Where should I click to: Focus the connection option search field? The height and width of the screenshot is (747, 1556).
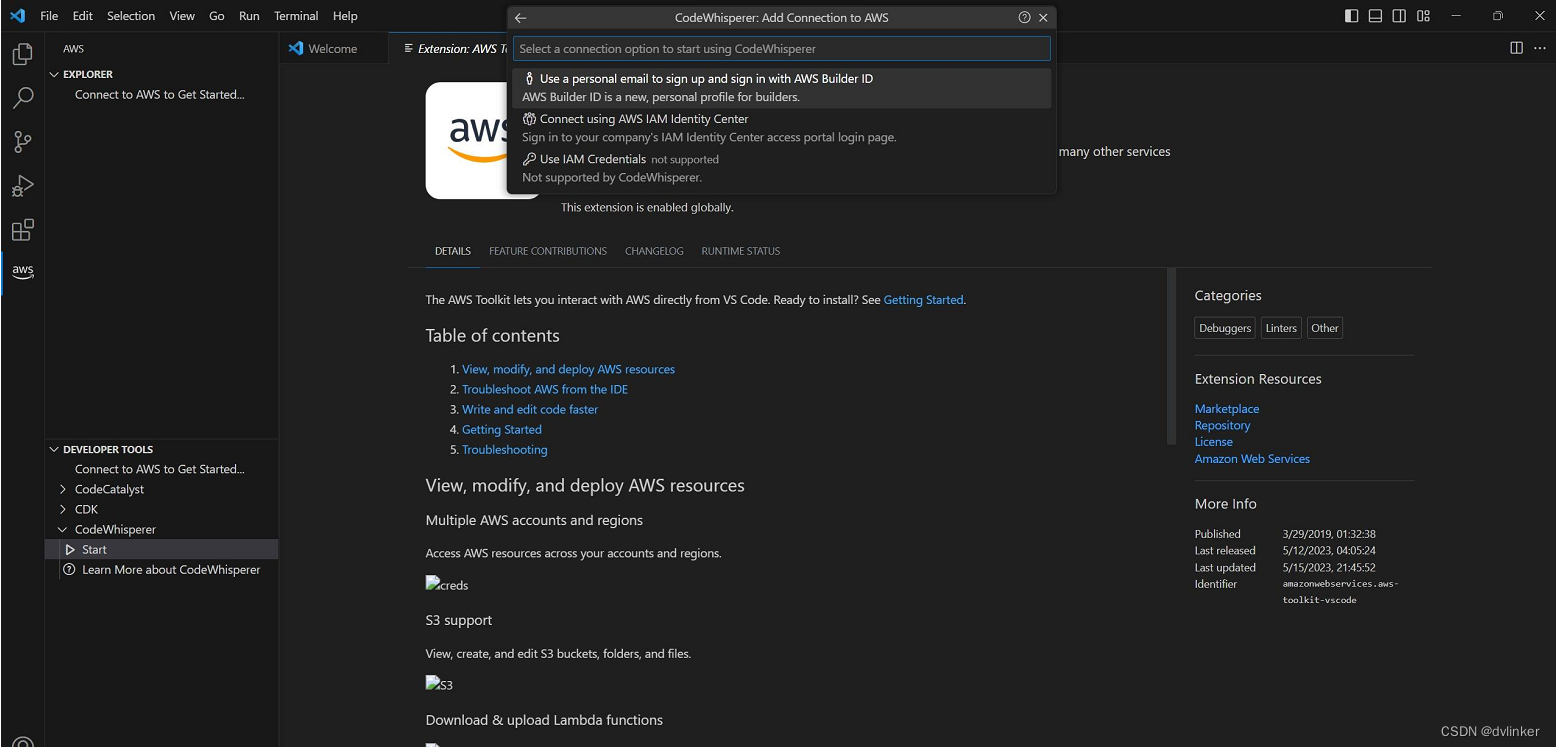(x=781, y=48)
